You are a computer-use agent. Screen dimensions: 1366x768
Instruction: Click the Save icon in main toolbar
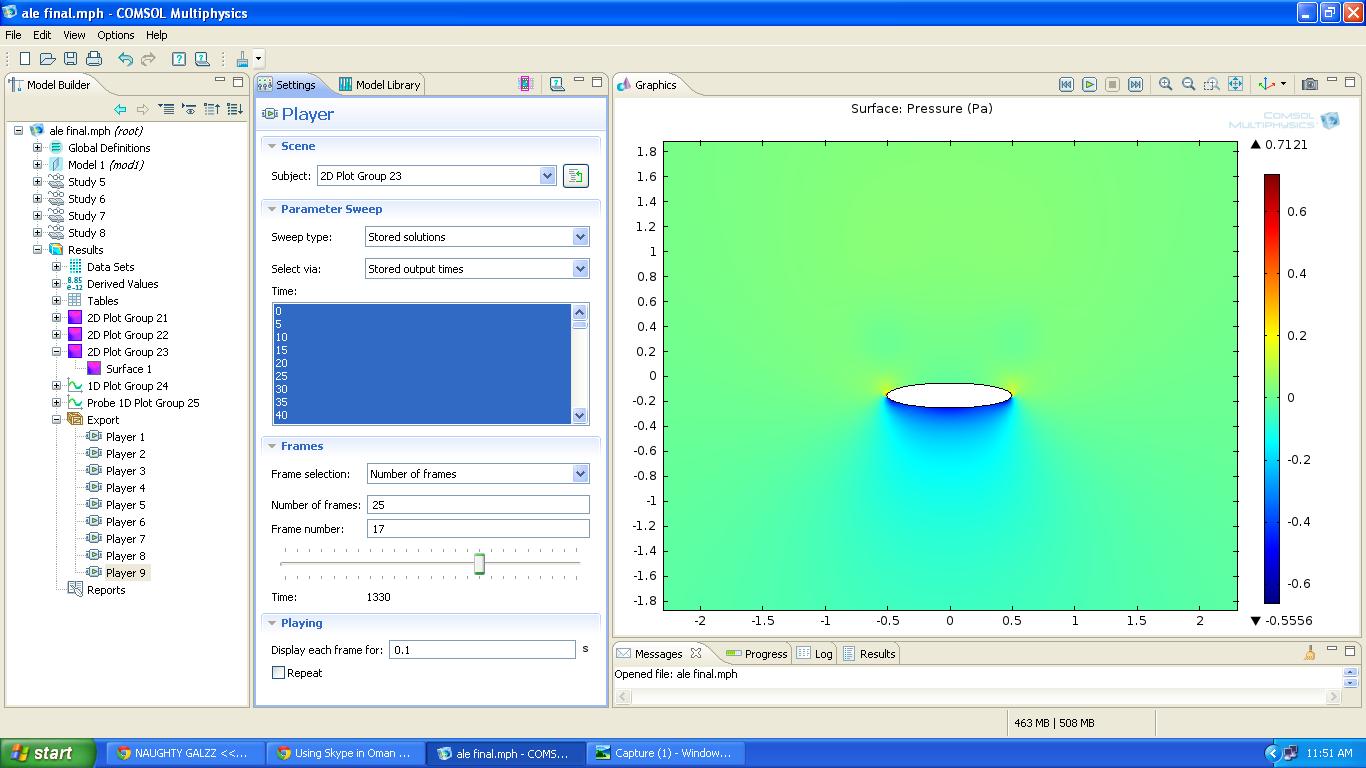tap(71, 59)
